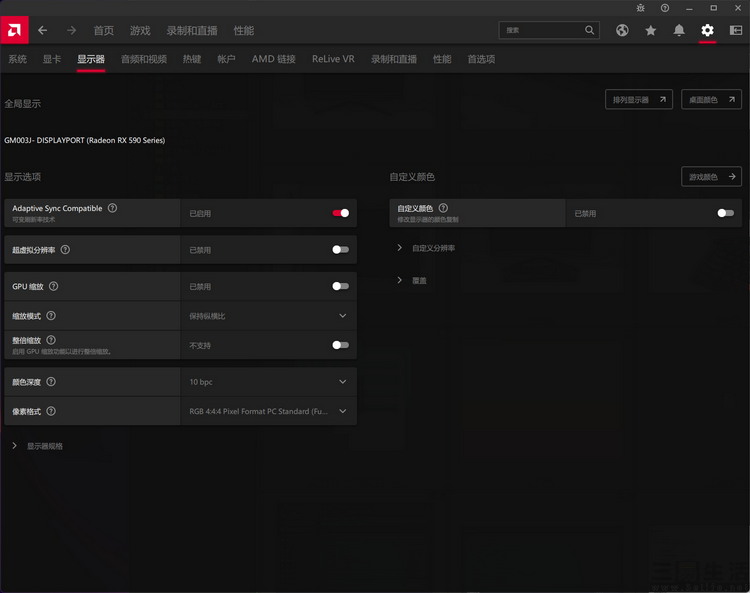
Task: Show help for 整倍缩放
Action: point(51,340)
